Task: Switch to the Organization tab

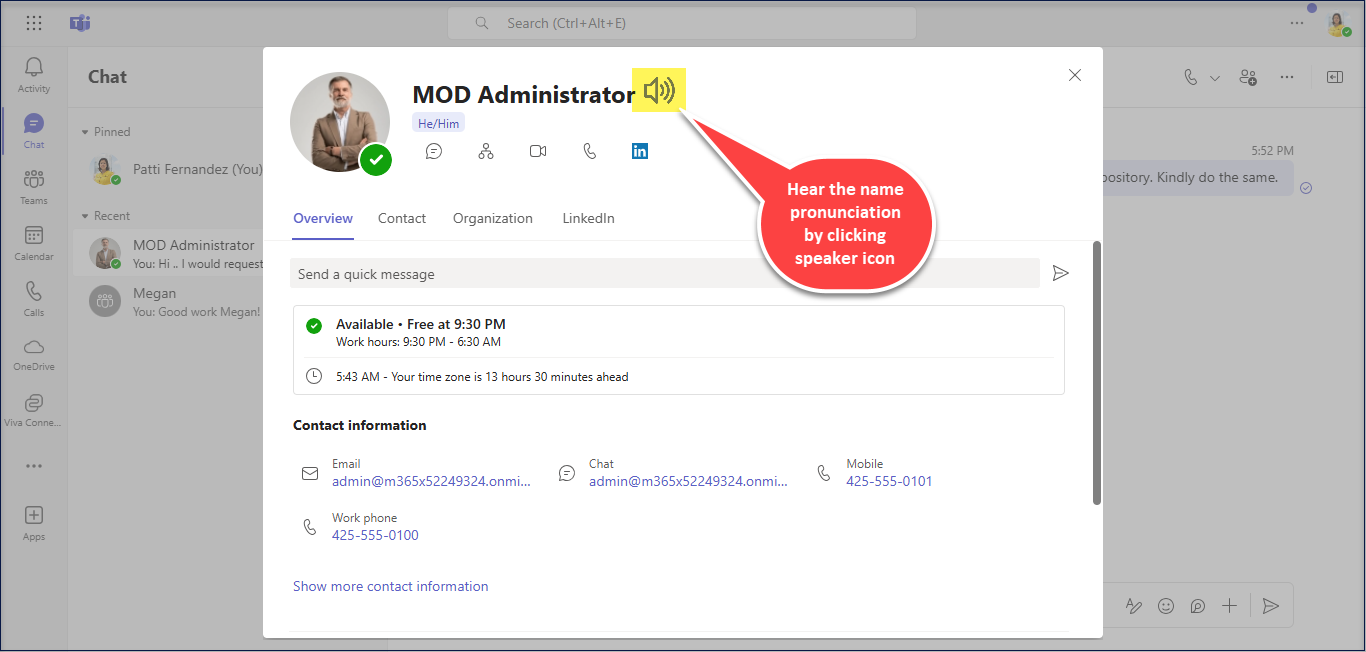Action: 492,218
